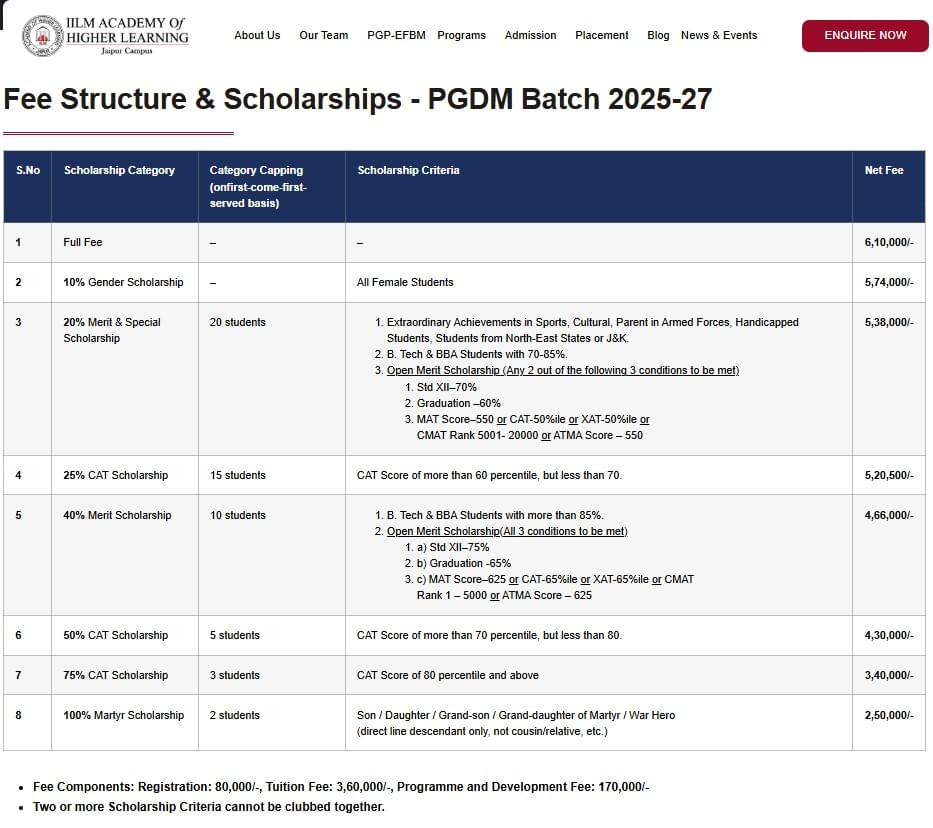Click the Open Merit Scholarship any-2-conditions text
Viewport: 933px width, 828px height.
click(x=563, y=370)
